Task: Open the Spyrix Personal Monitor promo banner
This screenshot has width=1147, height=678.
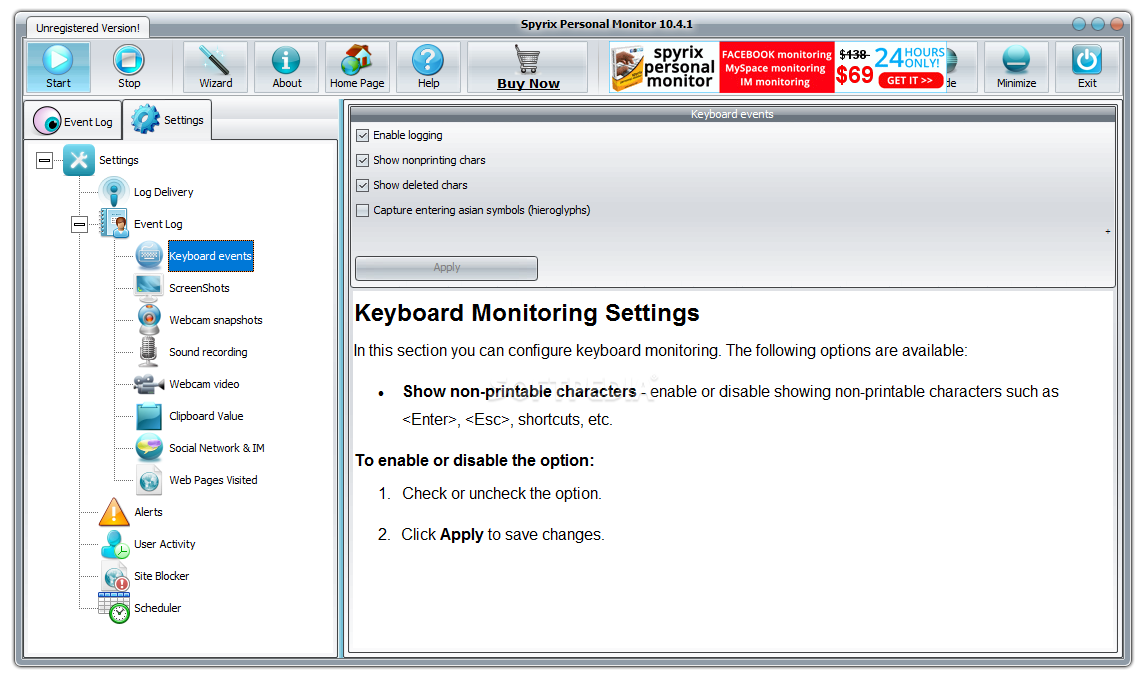Action: [778, 67]
